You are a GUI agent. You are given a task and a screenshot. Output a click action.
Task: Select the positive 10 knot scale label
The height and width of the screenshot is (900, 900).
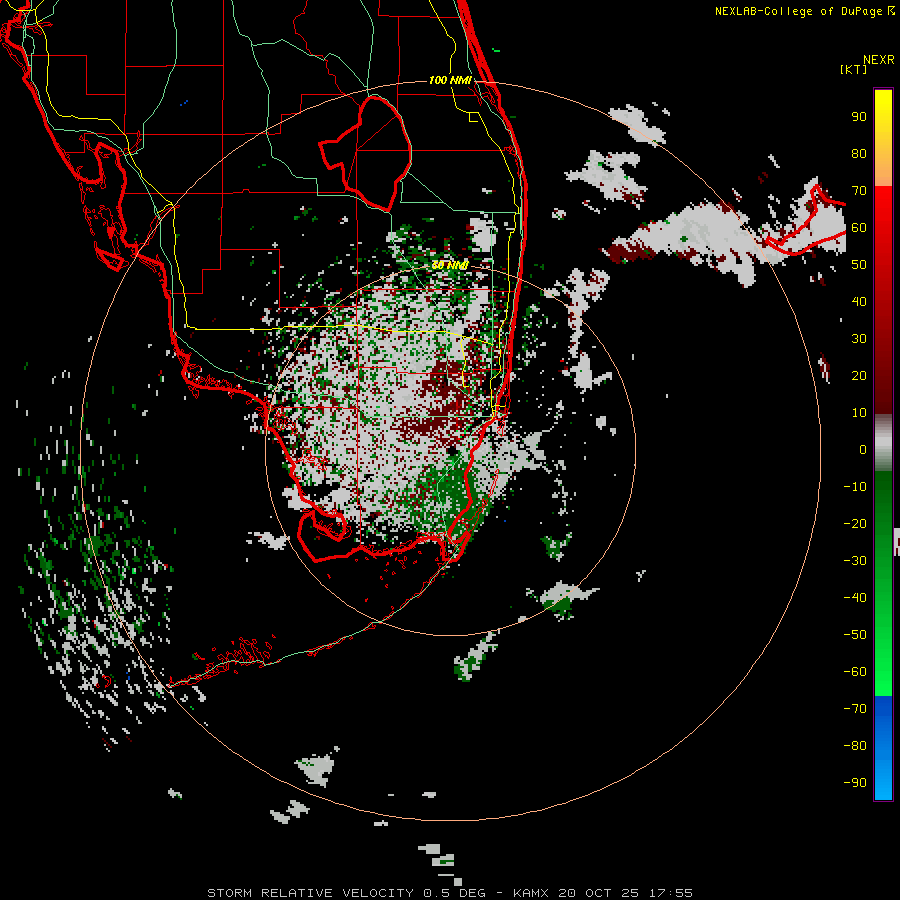coord(859,413)
